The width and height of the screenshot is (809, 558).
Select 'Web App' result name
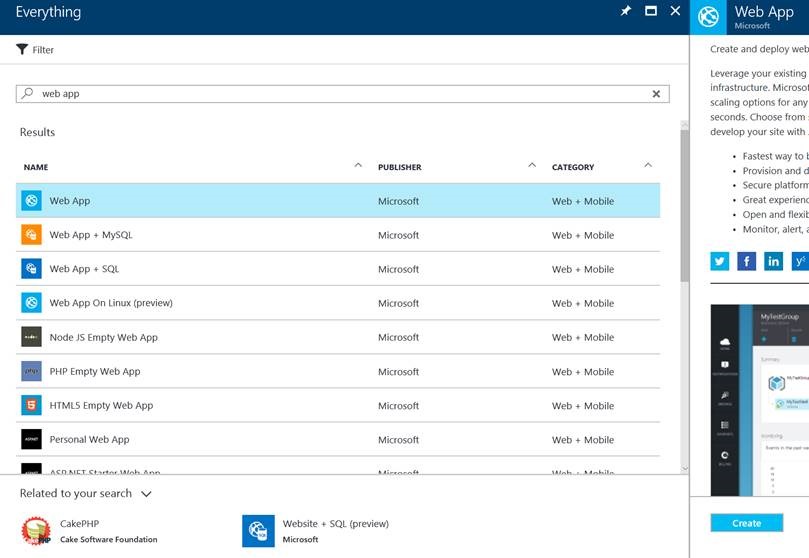click(x=70, y=201)
